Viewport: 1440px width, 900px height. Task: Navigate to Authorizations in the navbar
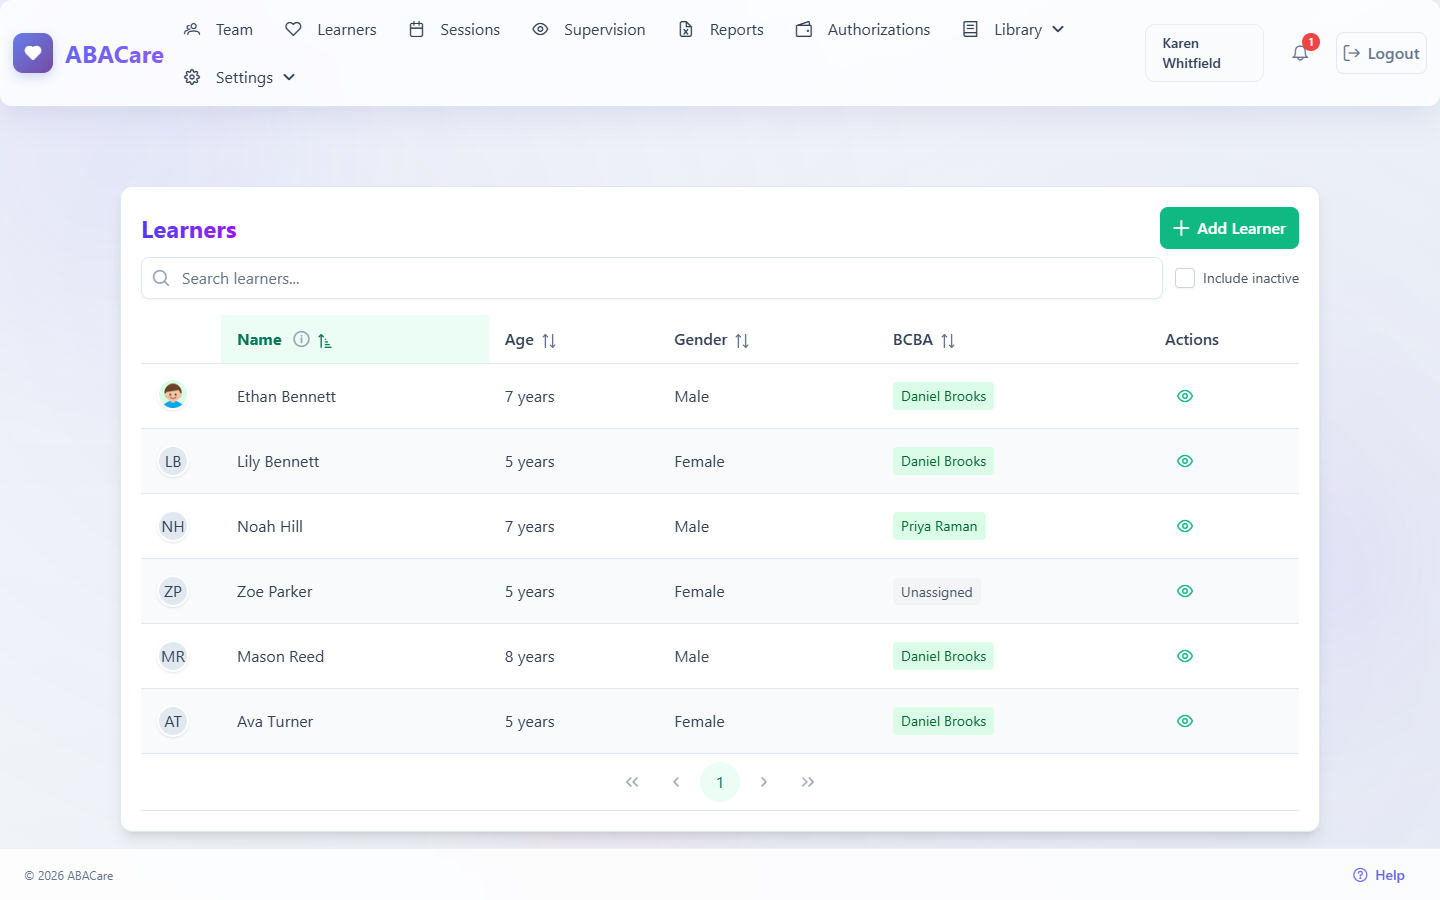[863, 29]
